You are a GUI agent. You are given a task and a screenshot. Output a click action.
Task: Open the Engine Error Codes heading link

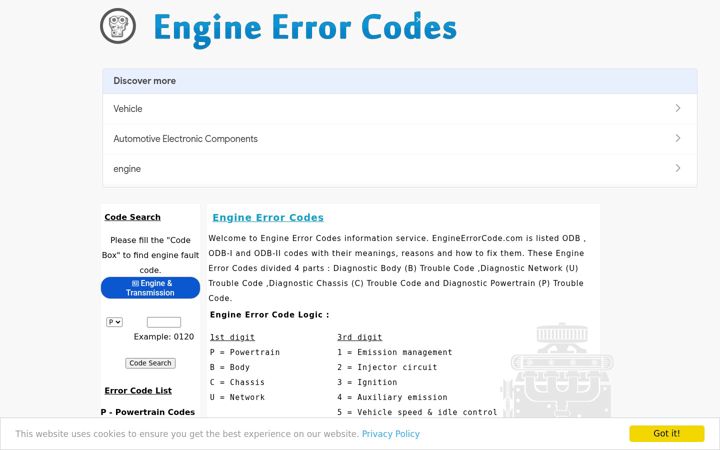268,218
